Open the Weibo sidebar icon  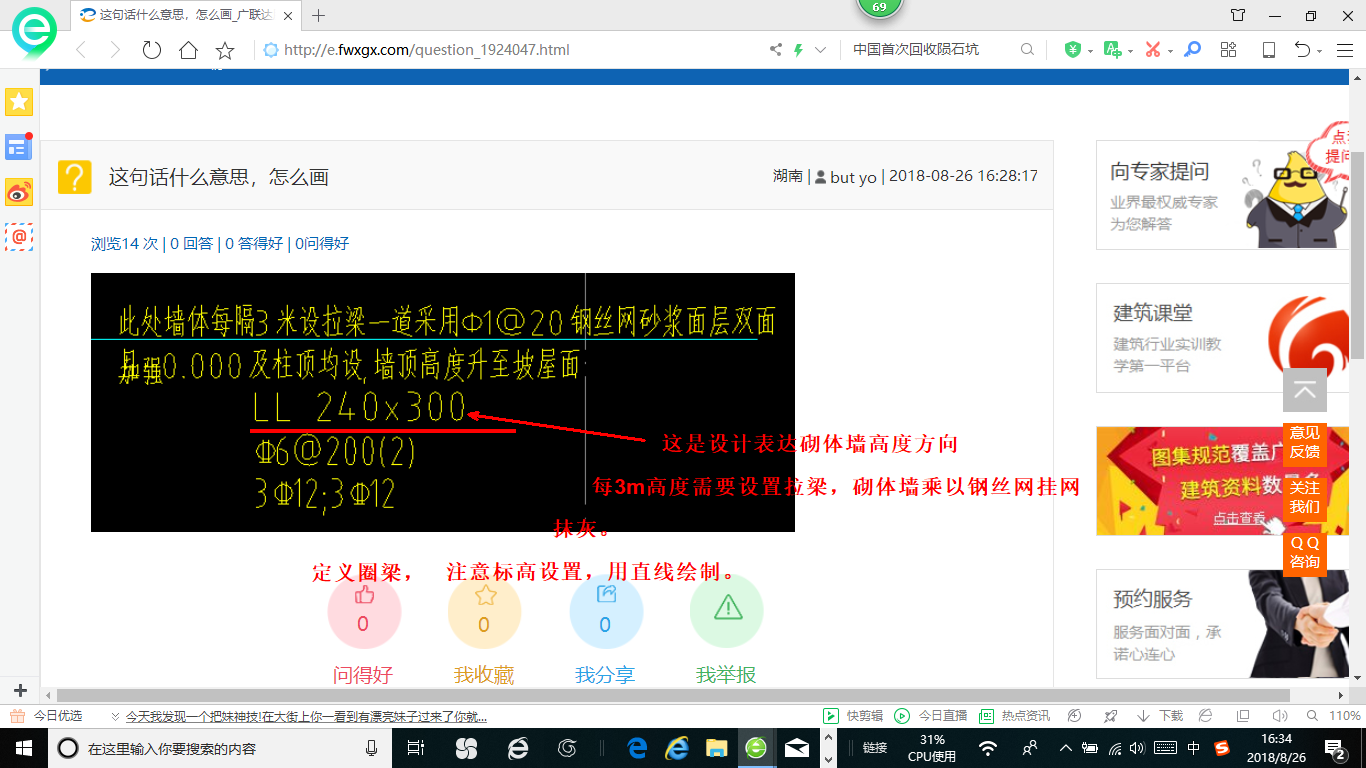[19, 192]
